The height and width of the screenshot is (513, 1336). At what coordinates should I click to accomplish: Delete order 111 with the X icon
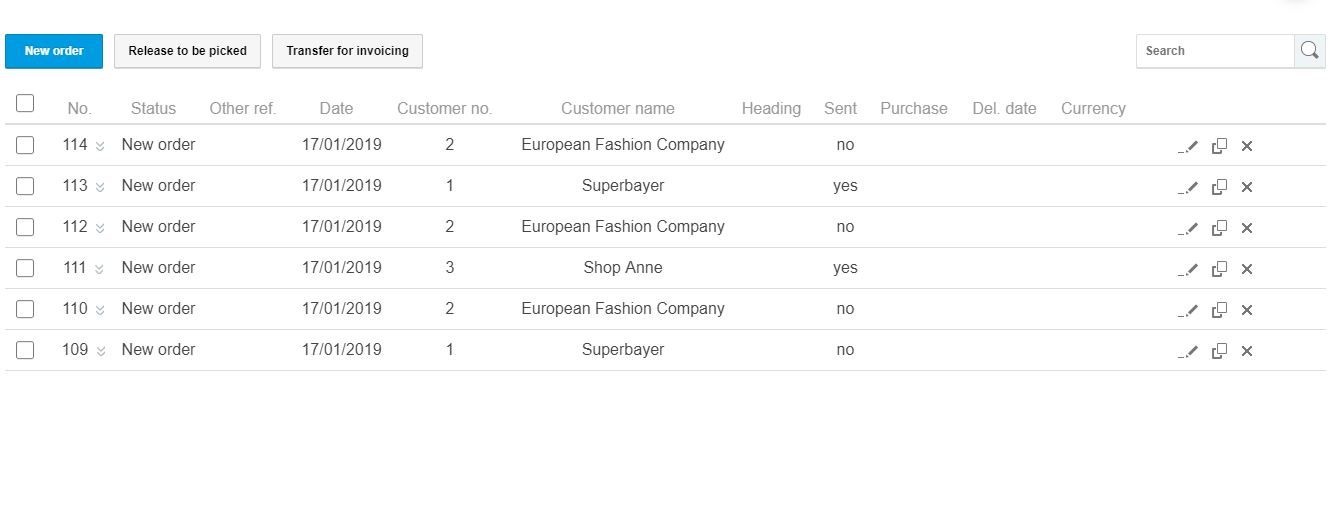click(1247, 269)
